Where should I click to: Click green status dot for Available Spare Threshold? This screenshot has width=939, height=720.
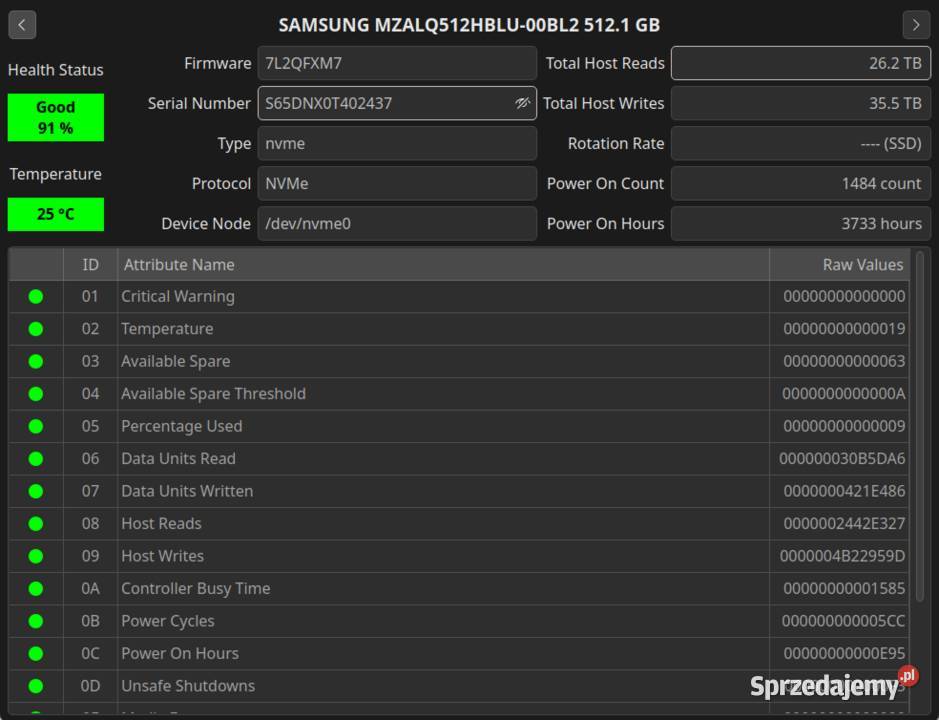(36, 394)
